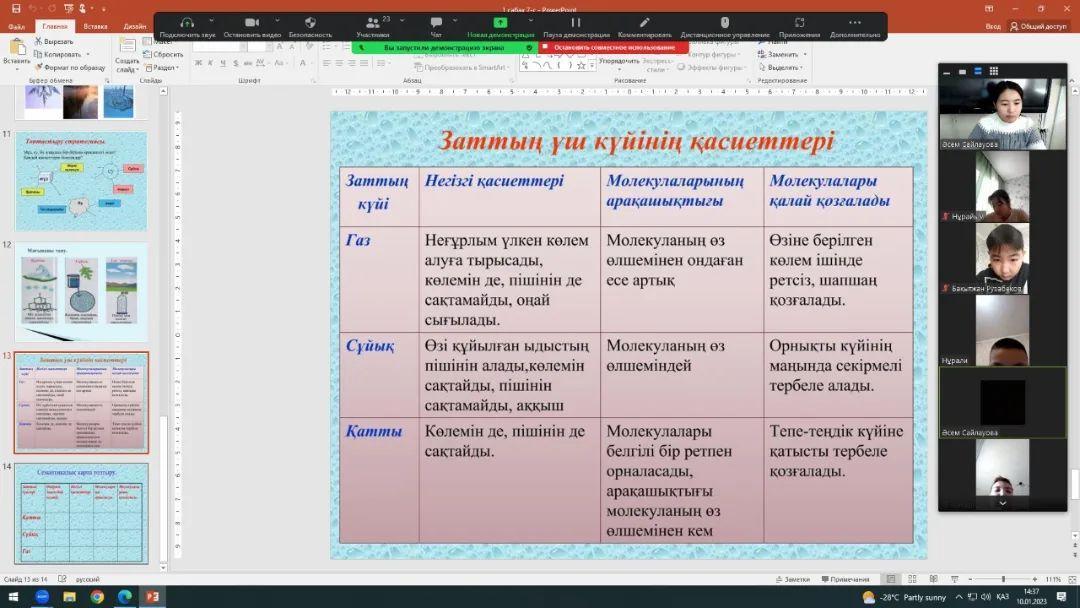The height and width of the screenshot is (608, 1080).
Task: Click the Share (Общий доступ) button
Action: point(1038,26)
